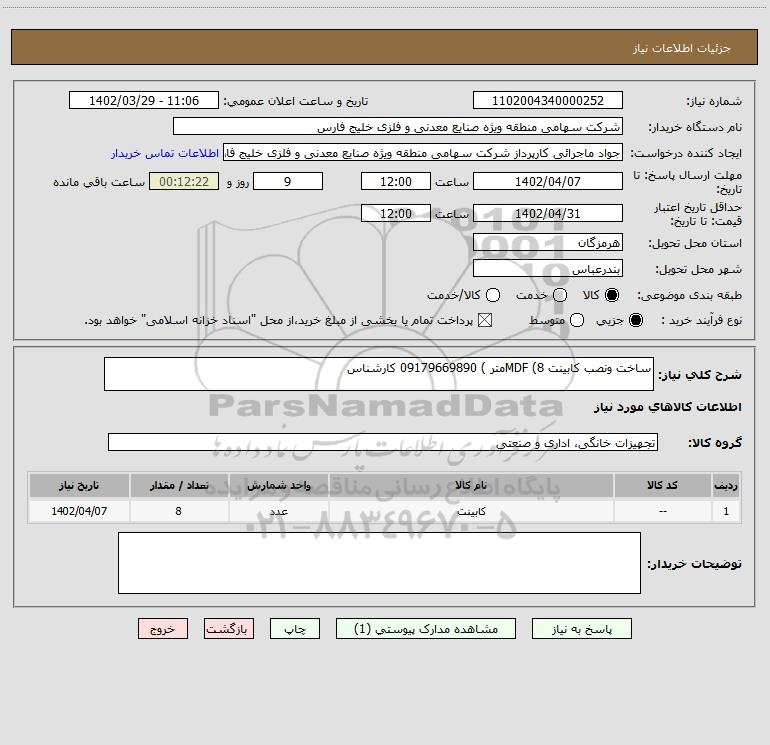The image size is (770, 745).
Task: Click the عدد unit cell
Action: (x=278, y=511)
